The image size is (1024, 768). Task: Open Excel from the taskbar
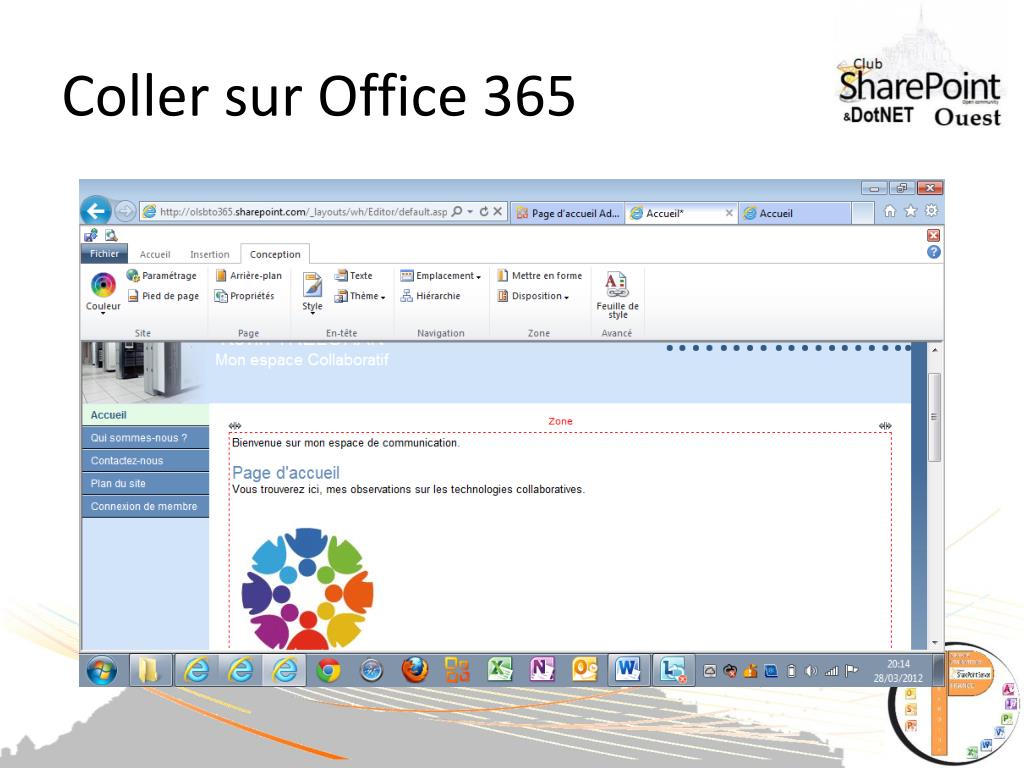click(500, 670)
